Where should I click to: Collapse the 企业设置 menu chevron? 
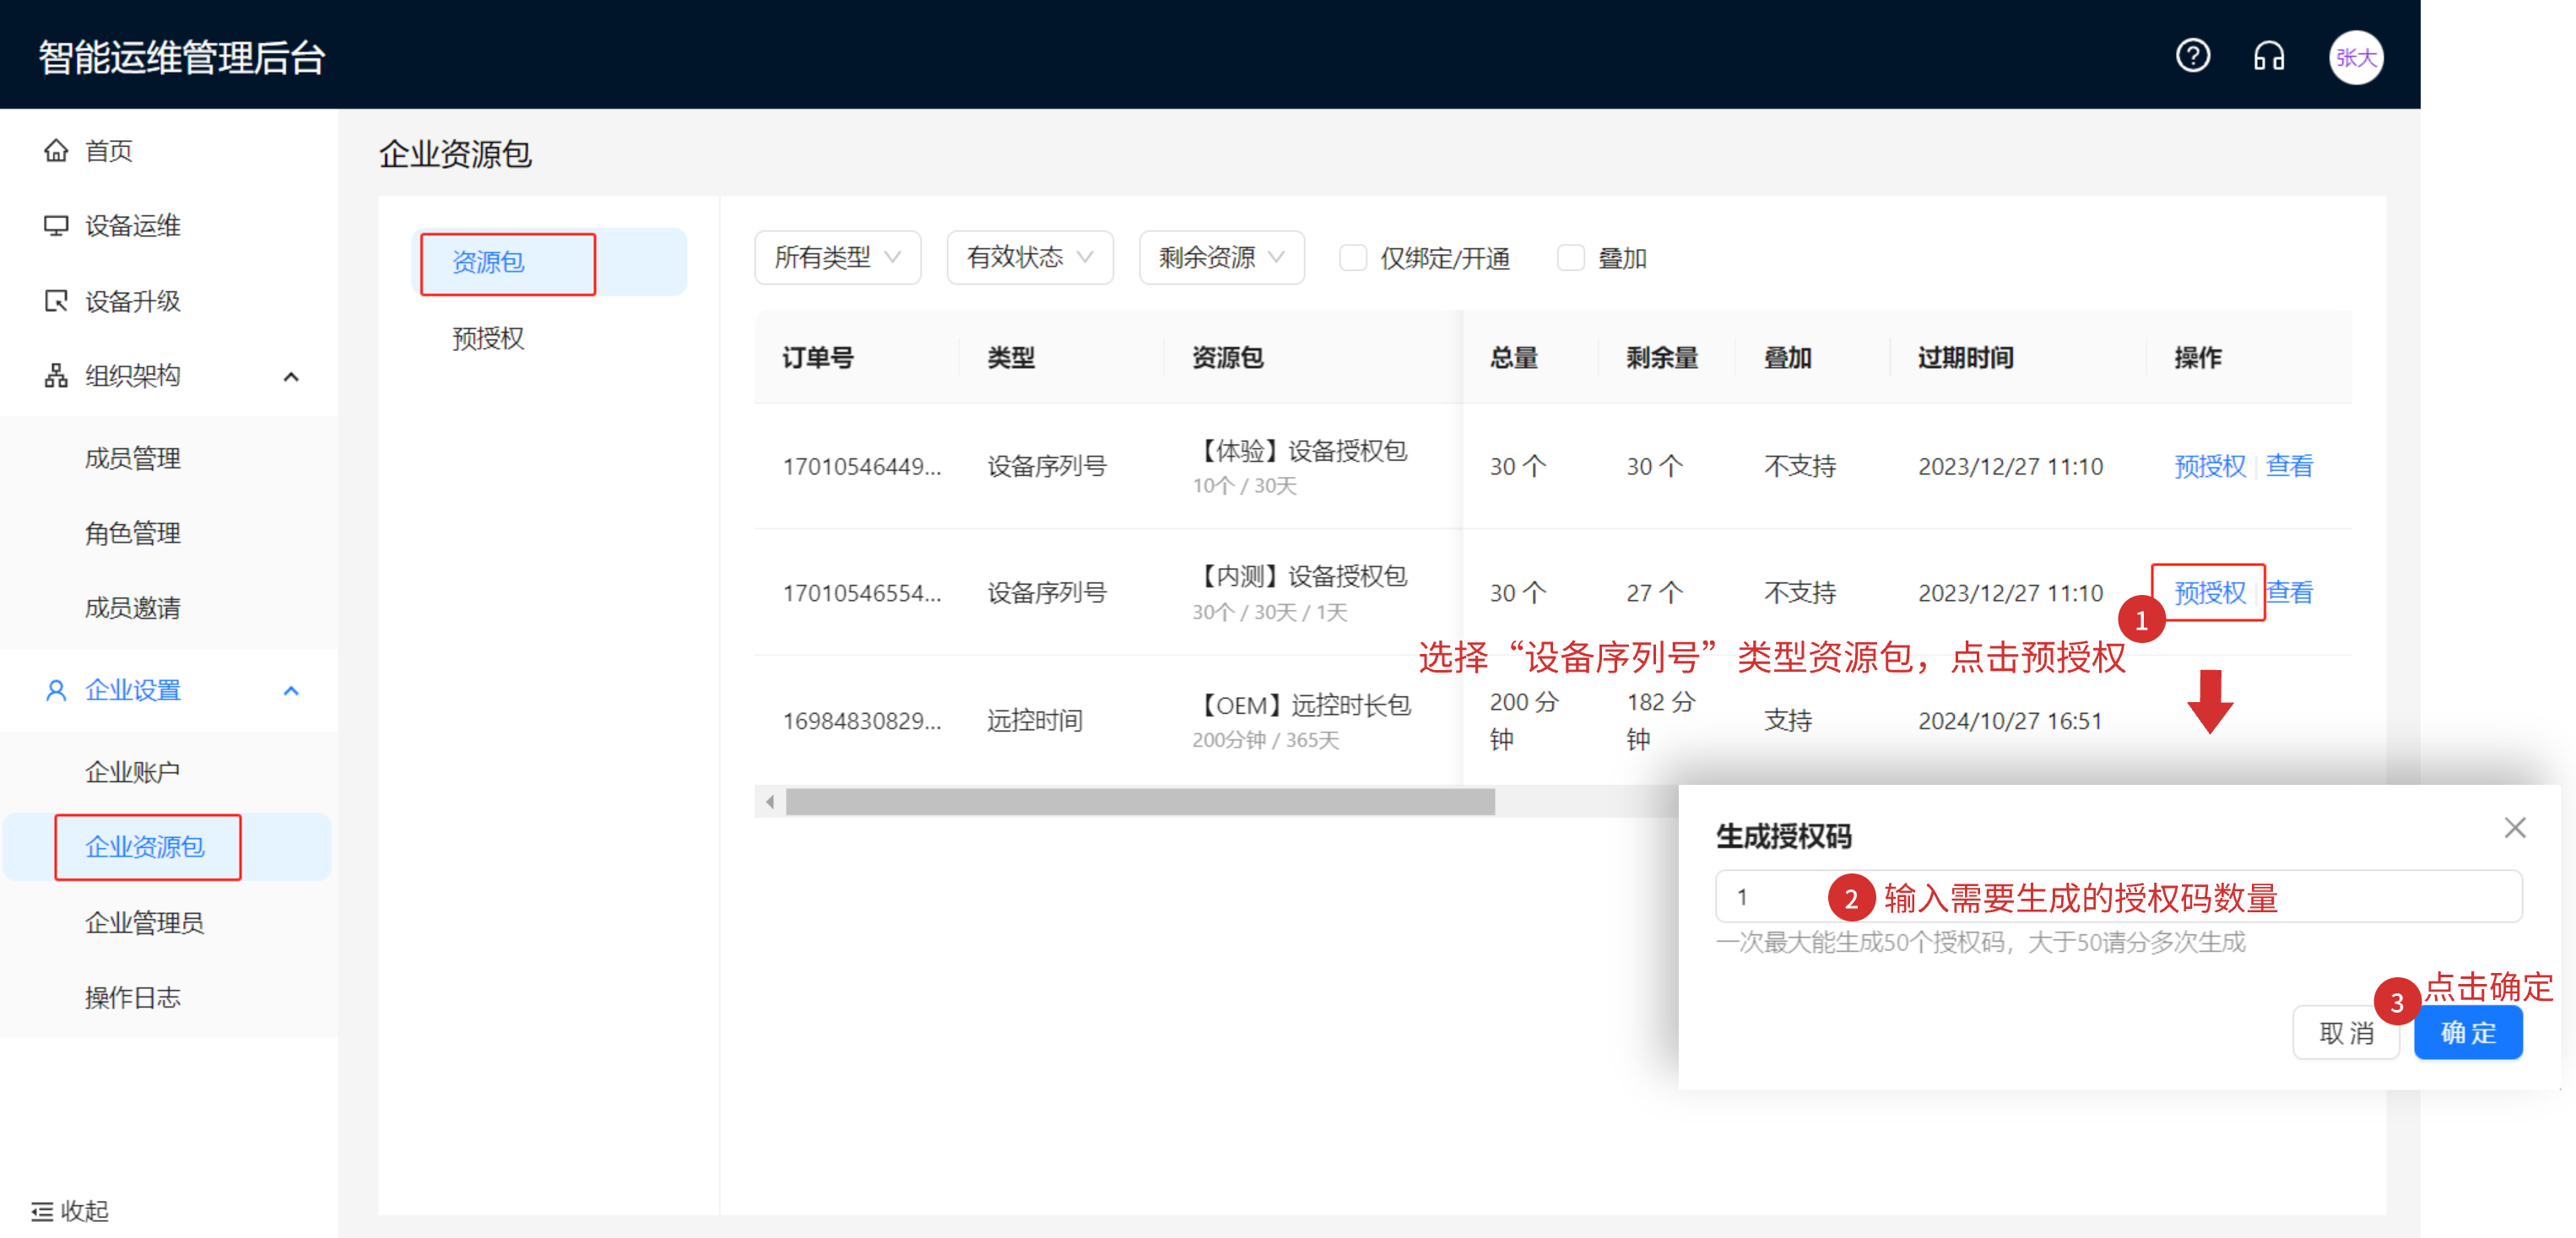pos(291,691)
